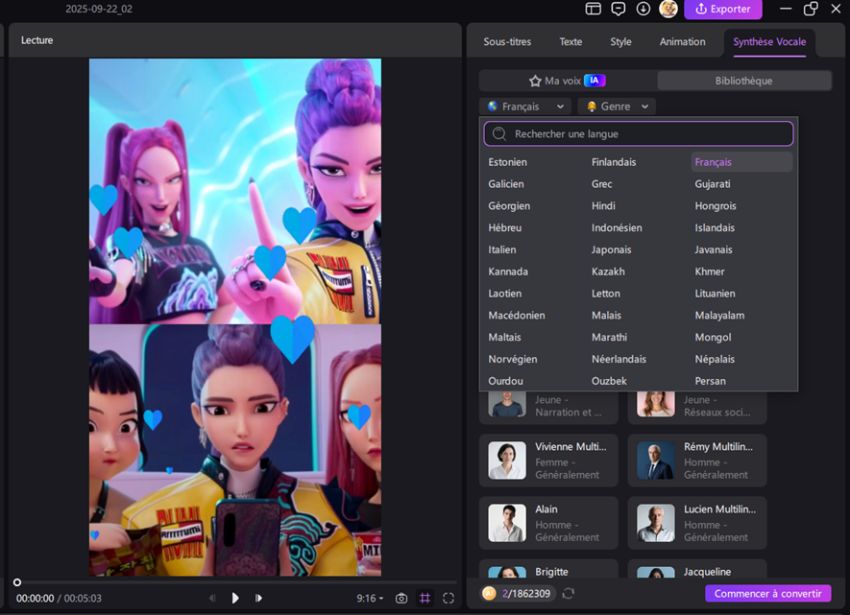Viewport: 850px width, 615px height.
Task: Switch to Bibliothèque voice library
Action: coord(743,80)
